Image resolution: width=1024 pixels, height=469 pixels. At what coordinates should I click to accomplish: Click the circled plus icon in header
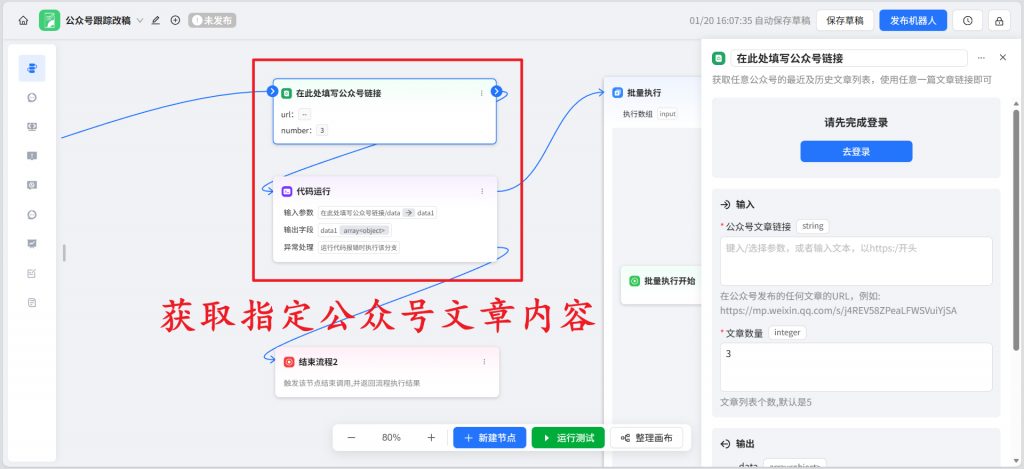point(175,20)
